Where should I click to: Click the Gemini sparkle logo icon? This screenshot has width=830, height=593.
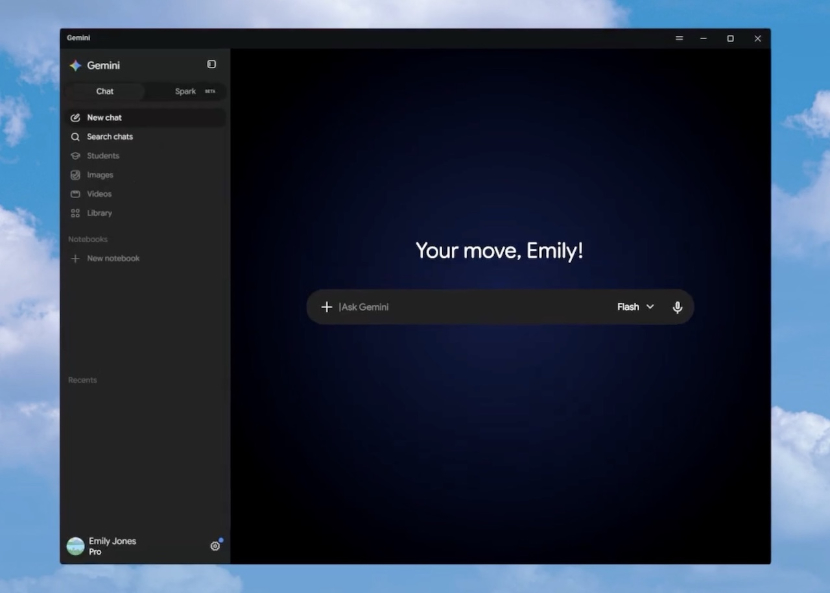[75, 65]
